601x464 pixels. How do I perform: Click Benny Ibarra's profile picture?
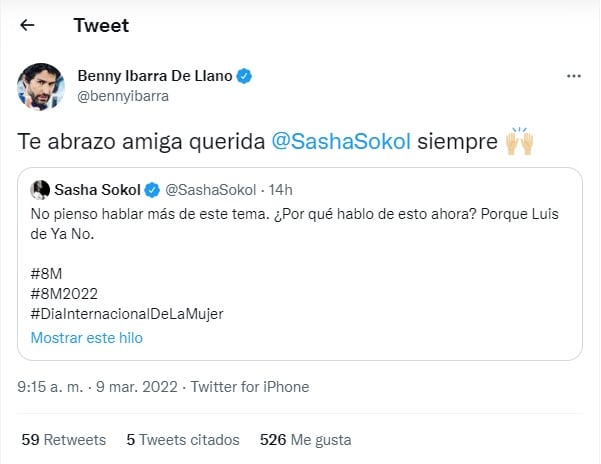41,86
